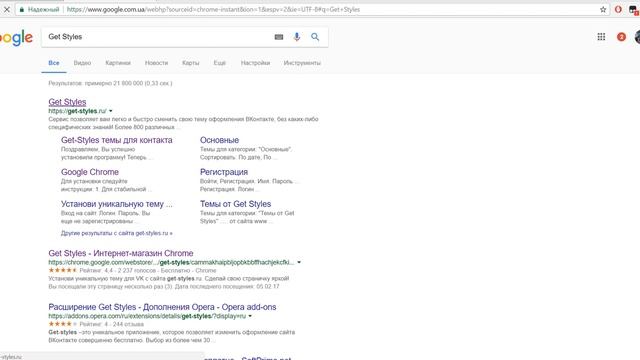Click the Google logo

click(16, 38)
